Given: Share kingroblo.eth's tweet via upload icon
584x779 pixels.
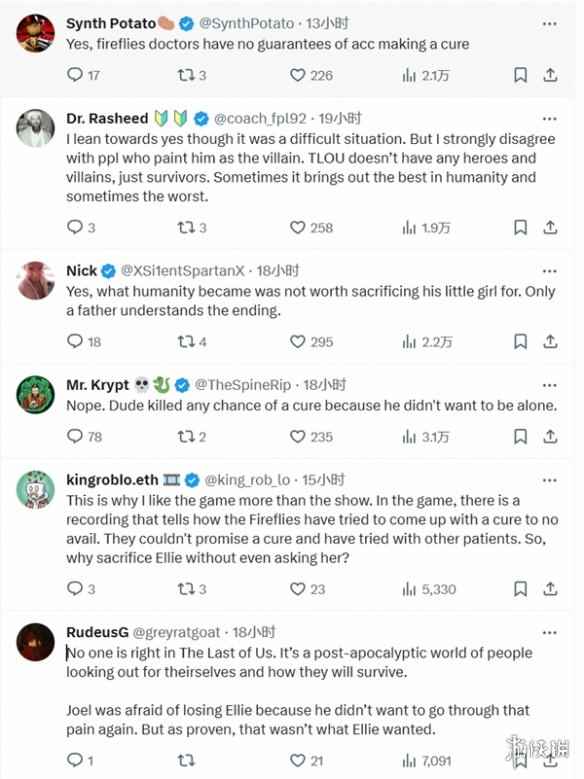Looking at the screenshot, I should pos(550,589).
